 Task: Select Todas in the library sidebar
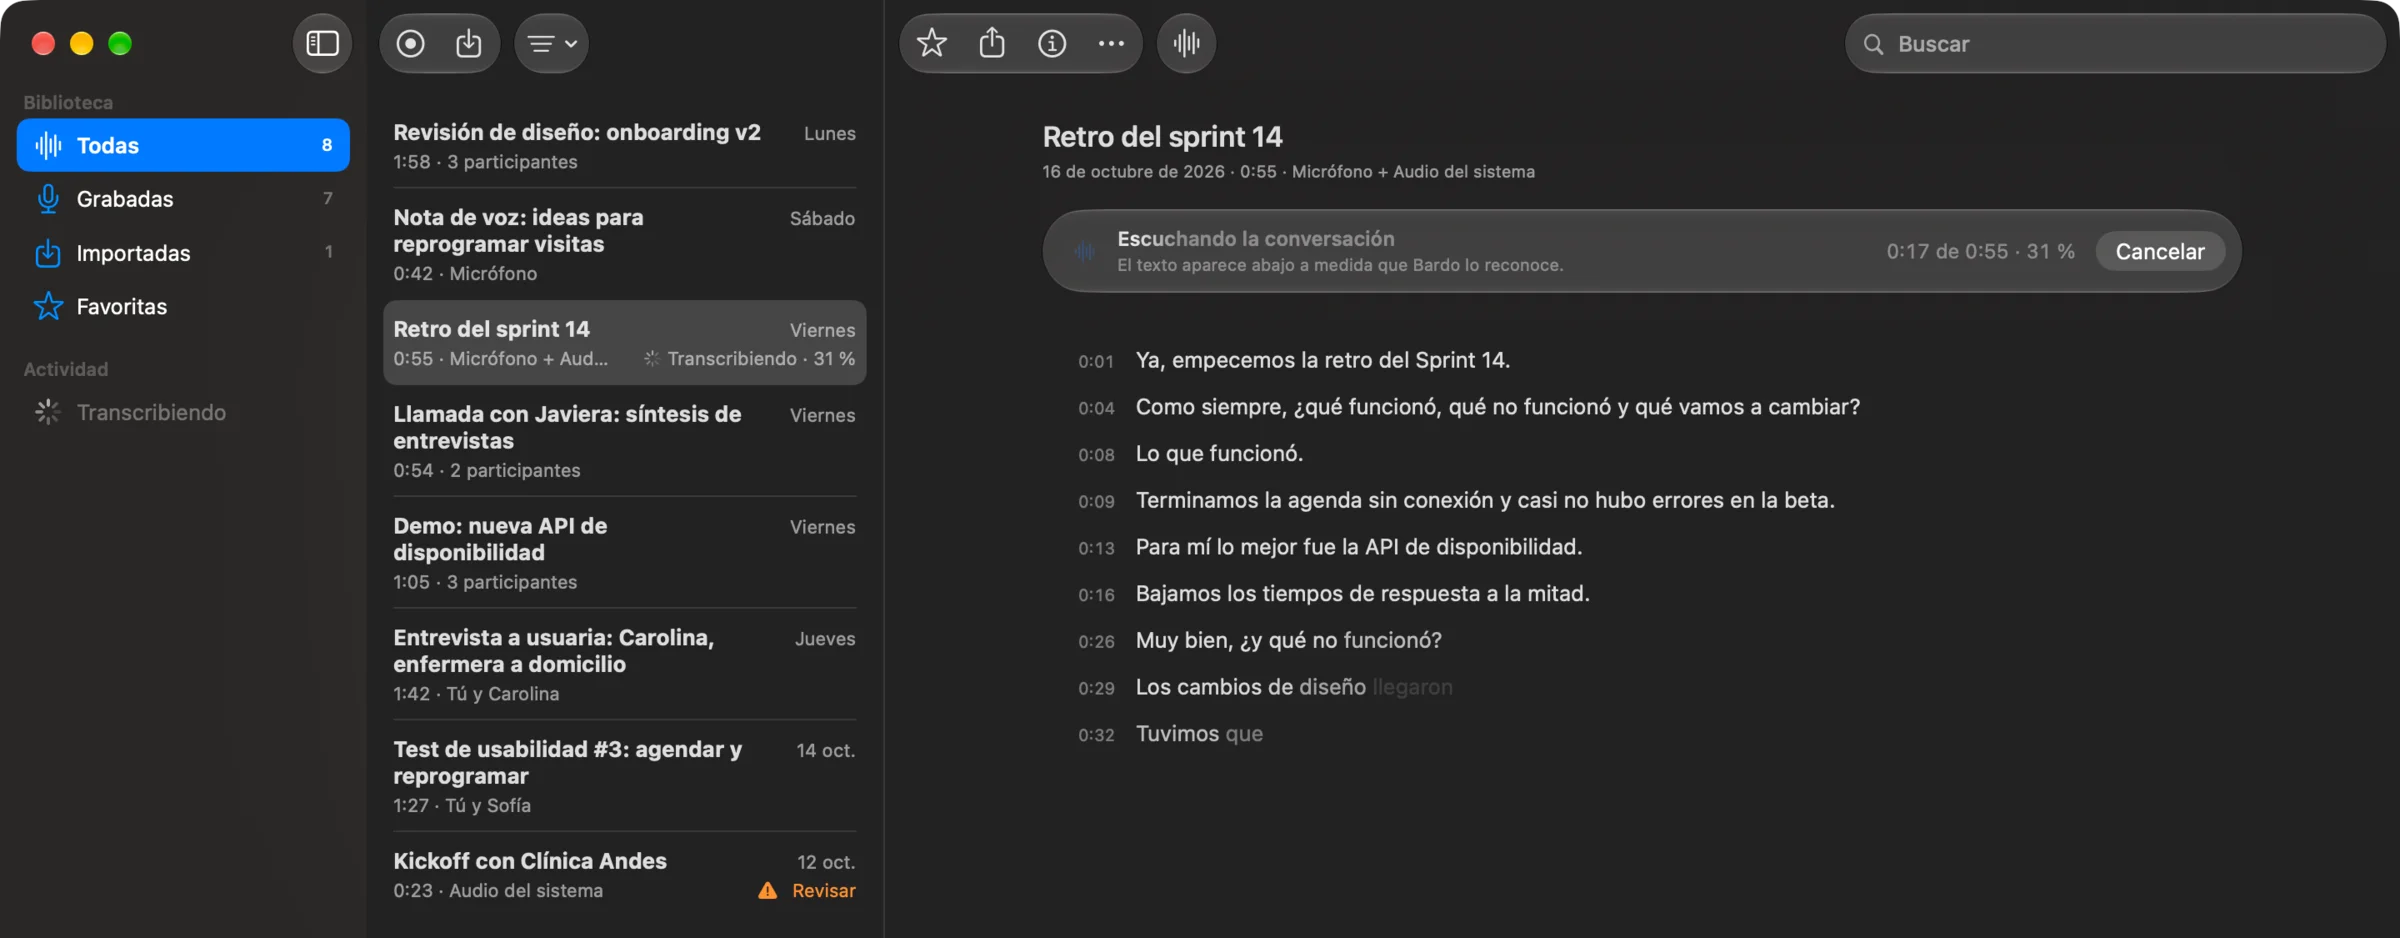click(x=183, y=145)
